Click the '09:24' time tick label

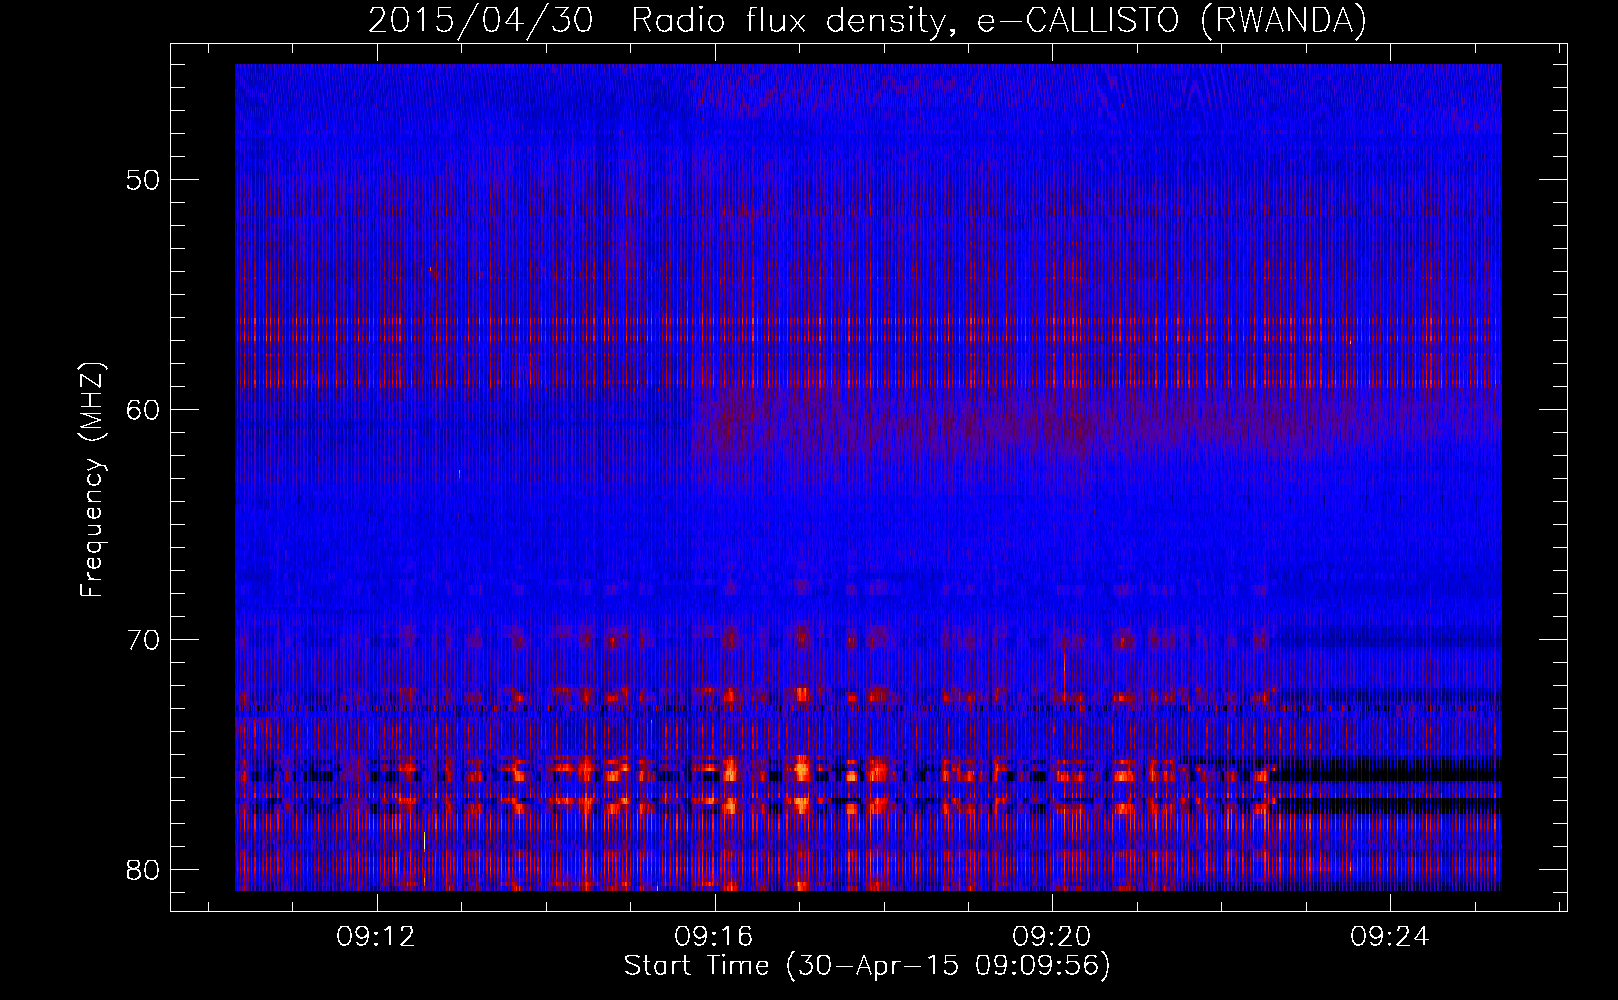click(x=1390, y=937)
